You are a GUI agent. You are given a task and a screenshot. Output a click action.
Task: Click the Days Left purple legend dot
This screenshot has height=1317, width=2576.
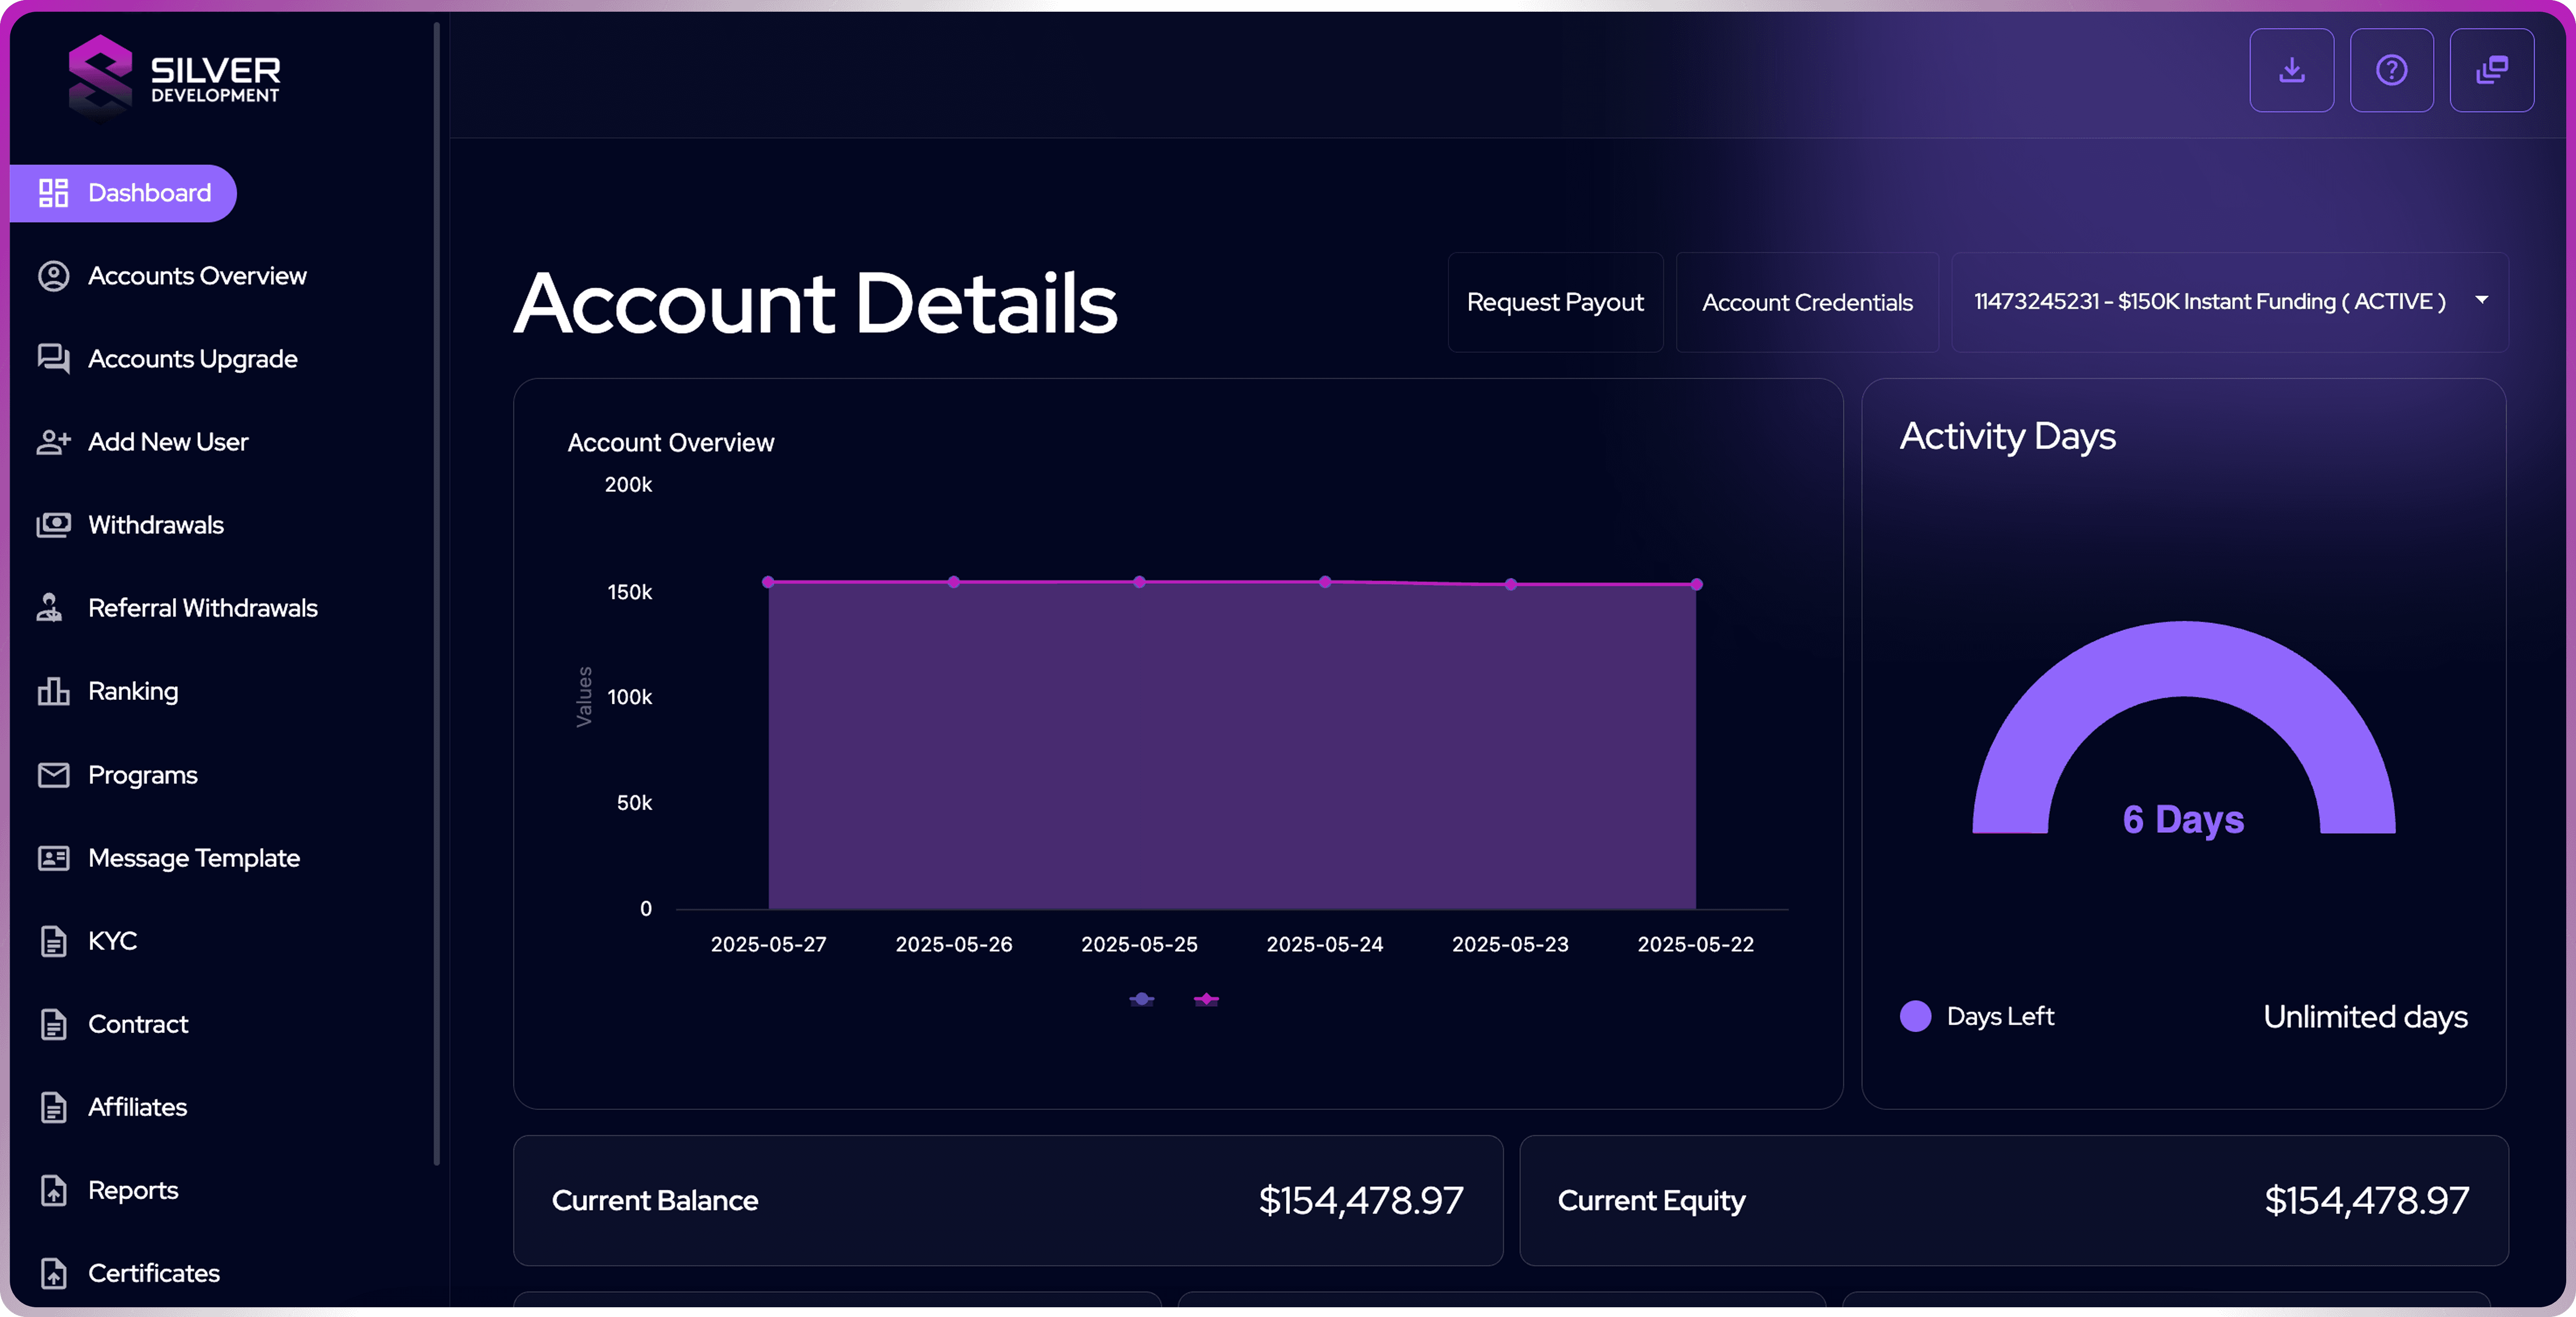tap(1915, 1016)
